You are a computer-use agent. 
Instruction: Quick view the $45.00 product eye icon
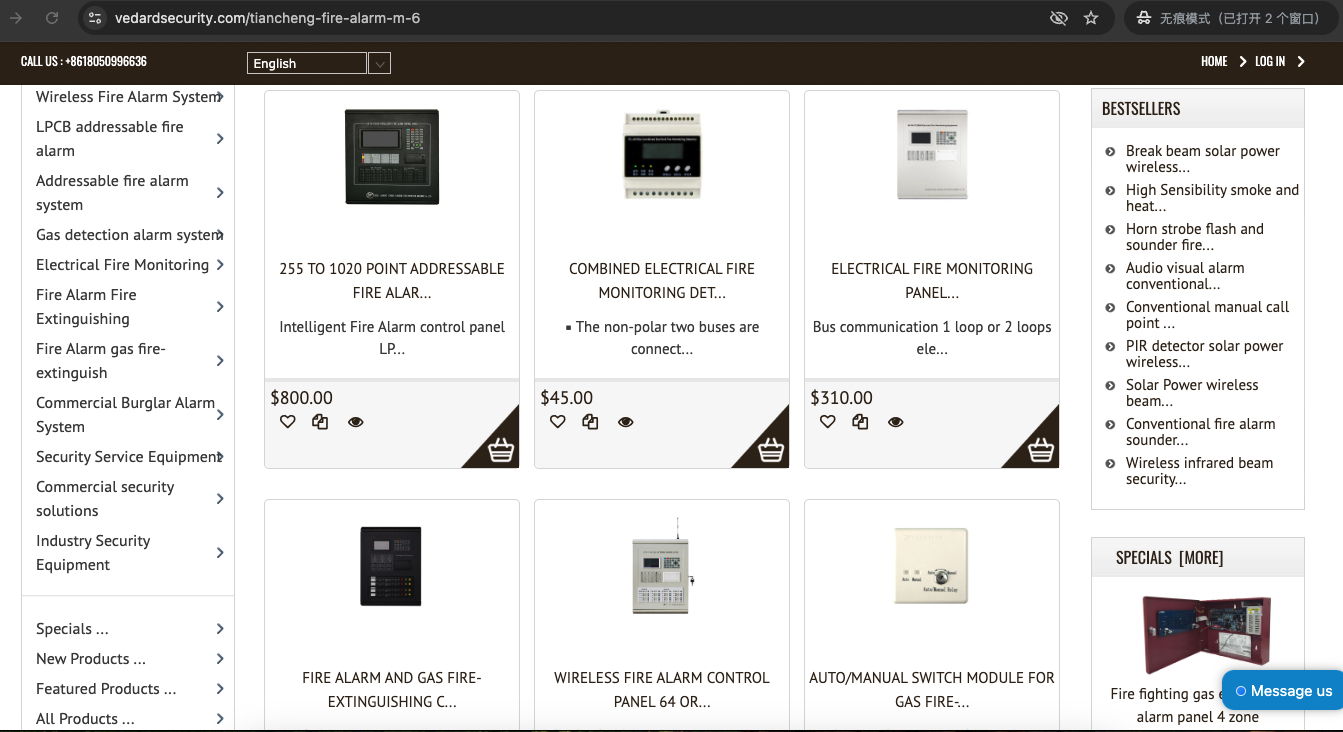coord(625,422)
